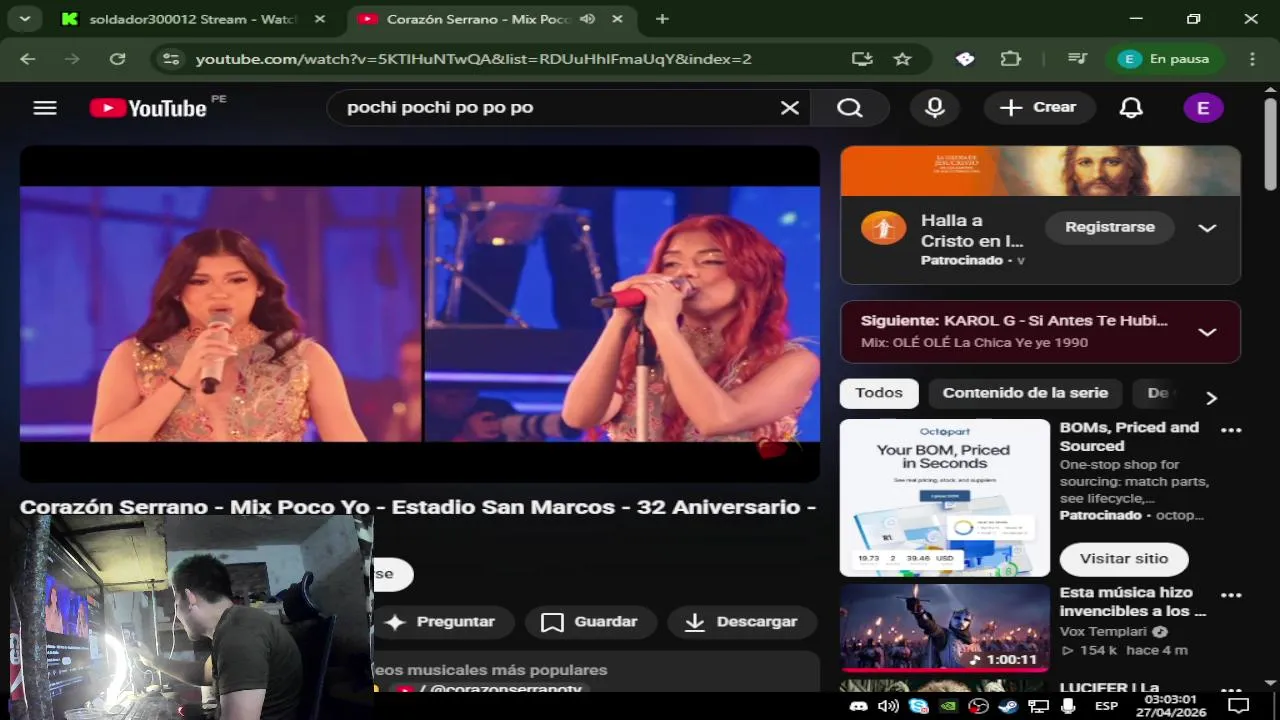Open volume control in system tray
This screenshot has width=1280, height=720.
pos(888,706)
